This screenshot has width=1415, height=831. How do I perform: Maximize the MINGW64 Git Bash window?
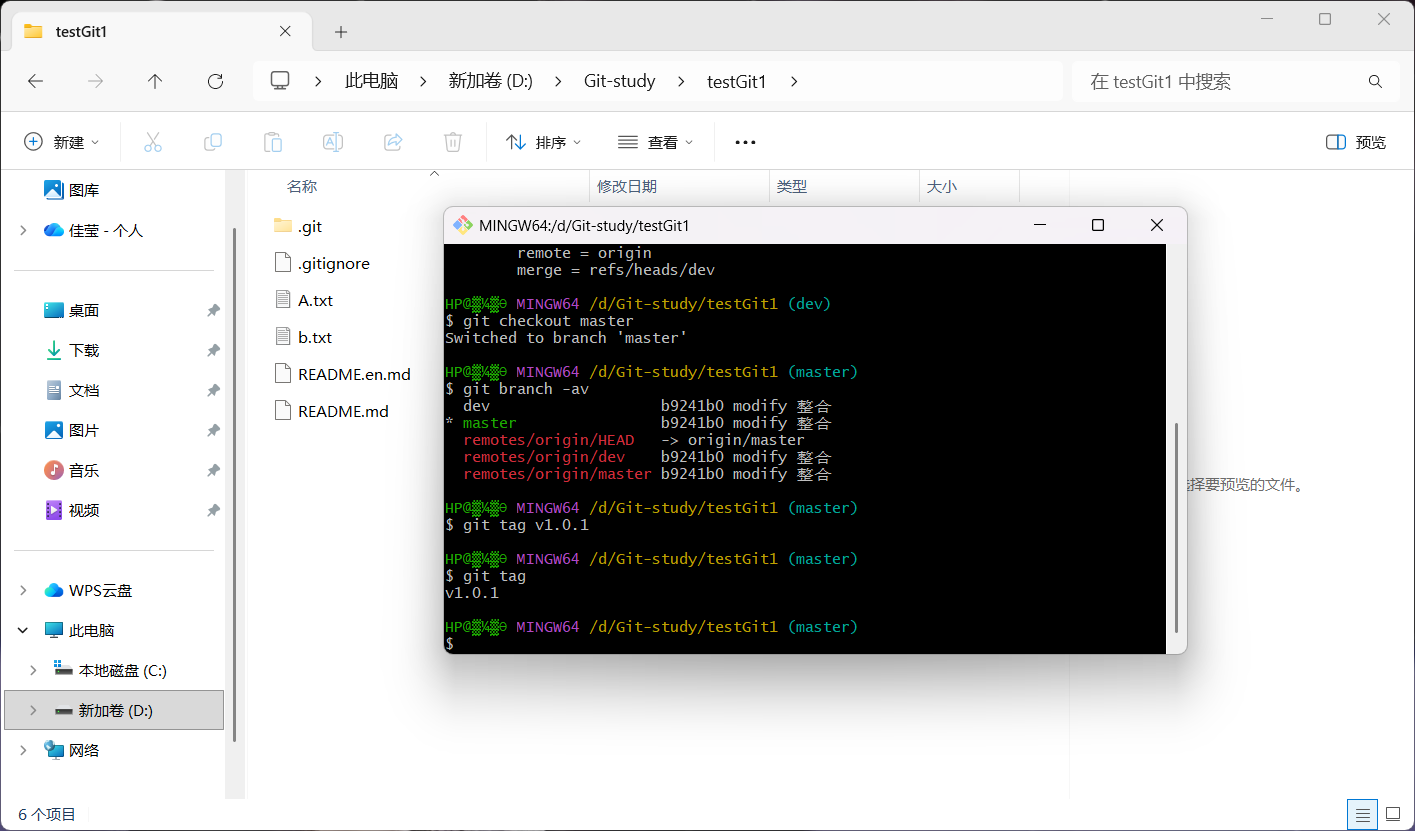1098,225
